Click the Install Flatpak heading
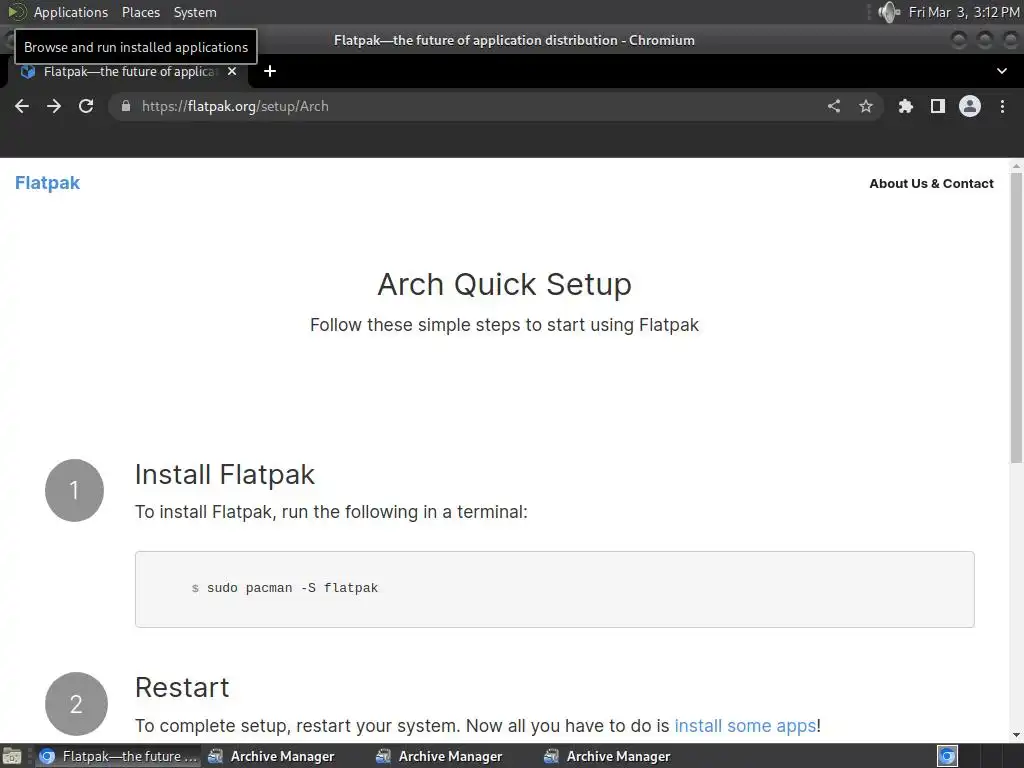 click(225, 475)
